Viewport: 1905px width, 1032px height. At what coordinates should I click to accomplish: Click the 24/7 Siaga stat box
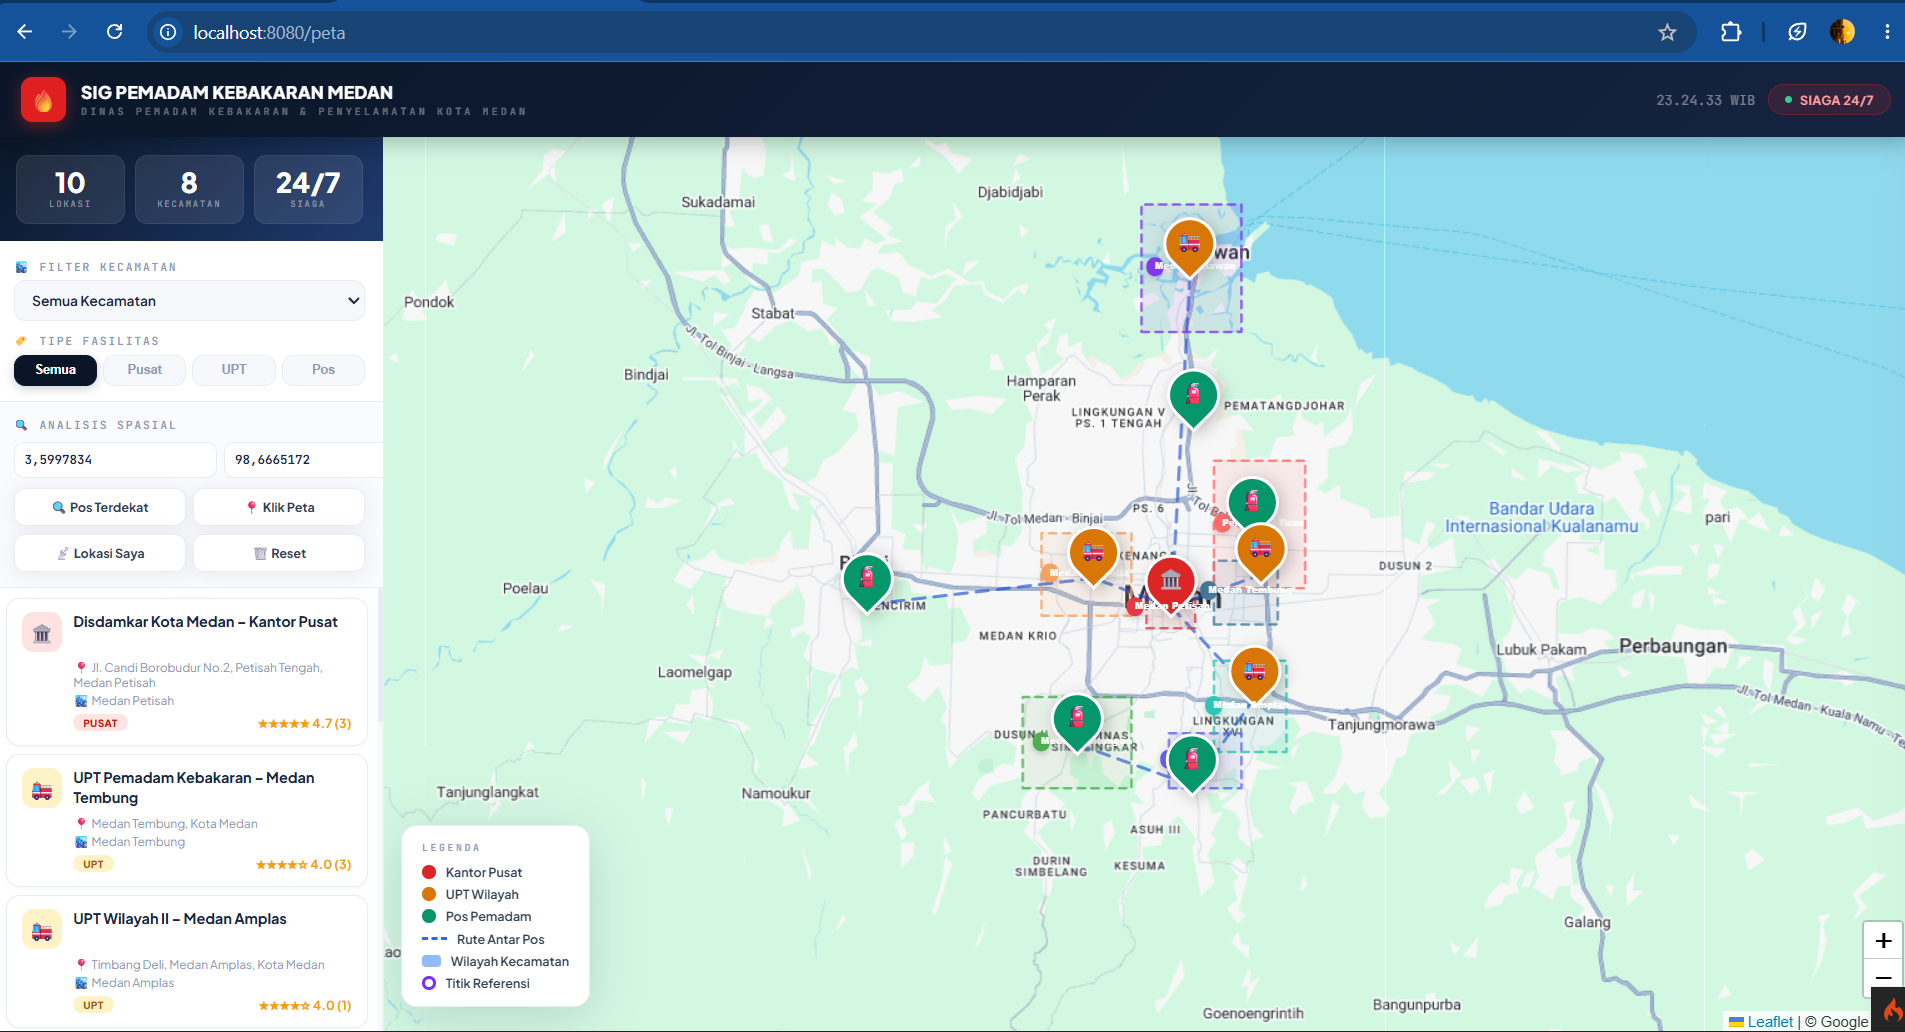(308, 189)
